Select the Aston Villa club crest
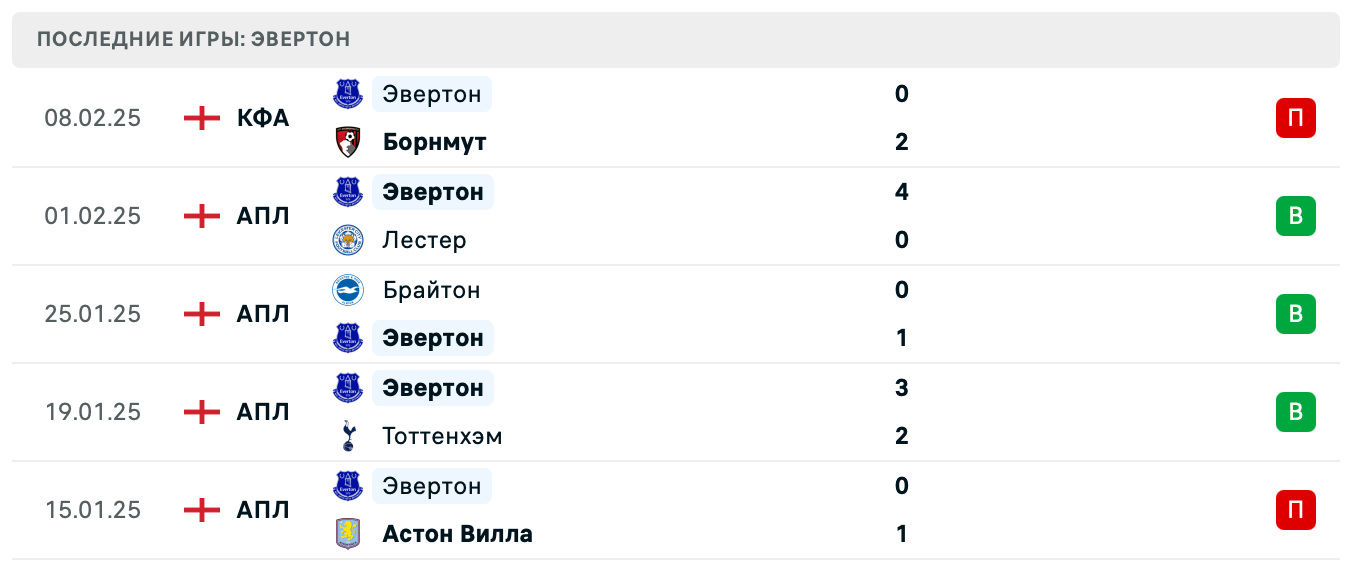The image size is (1354, 578). coord(346,534)
